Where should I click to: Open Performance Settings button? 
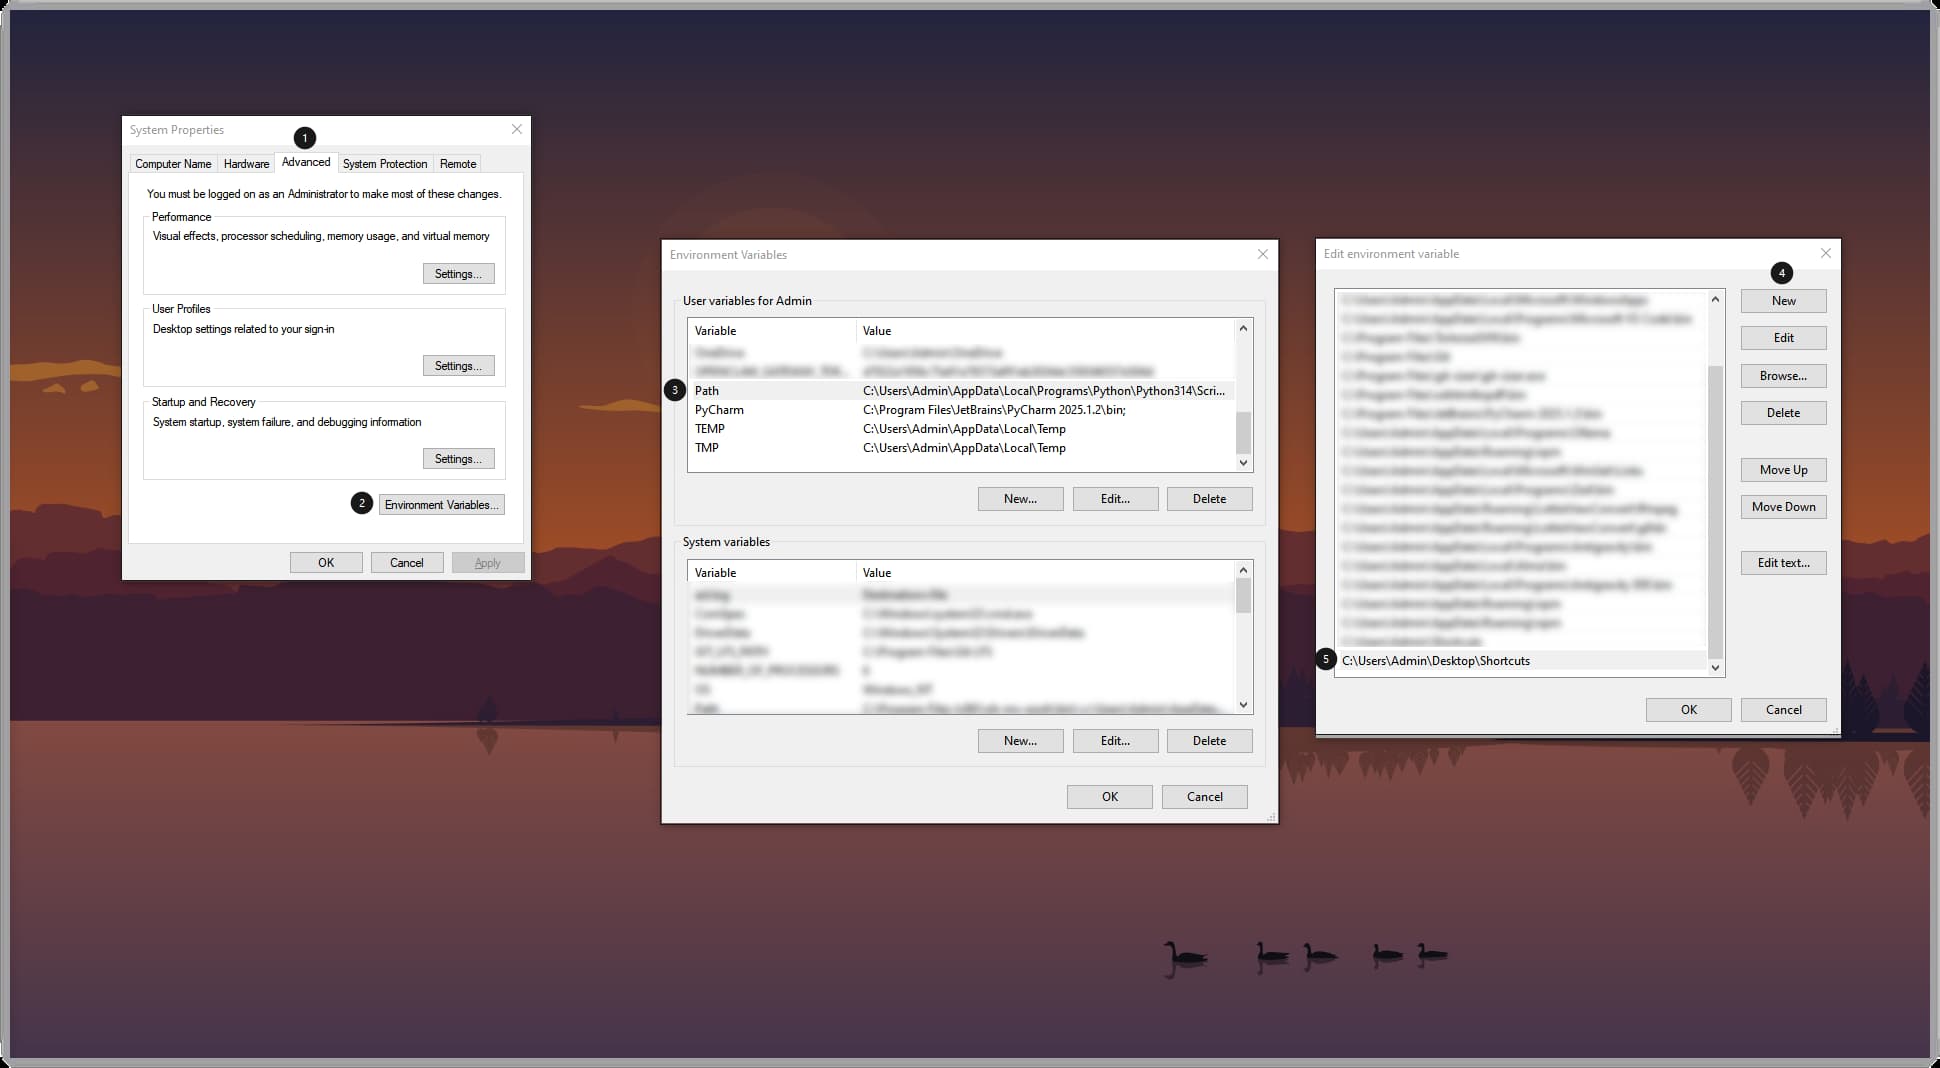[458, 274]
